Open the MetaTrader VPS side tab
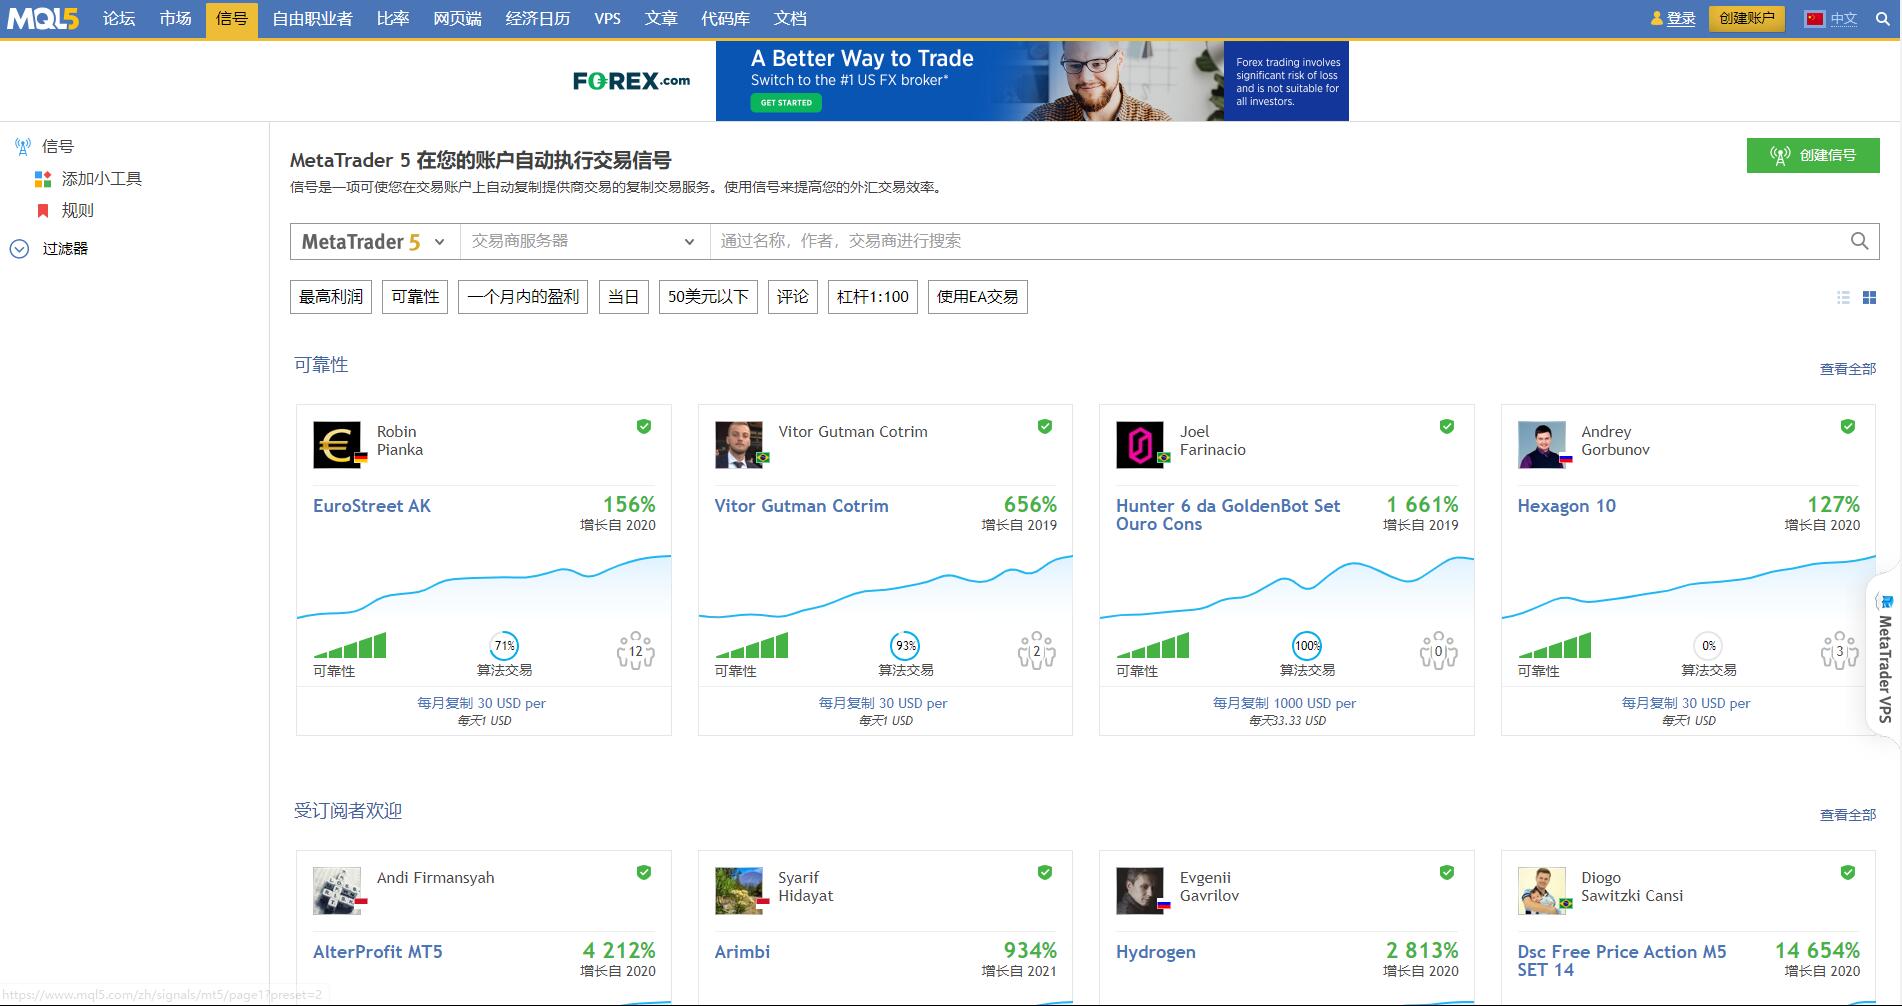The width and height of the screenshot is (1902, 1006). (x=1885, y=656)
